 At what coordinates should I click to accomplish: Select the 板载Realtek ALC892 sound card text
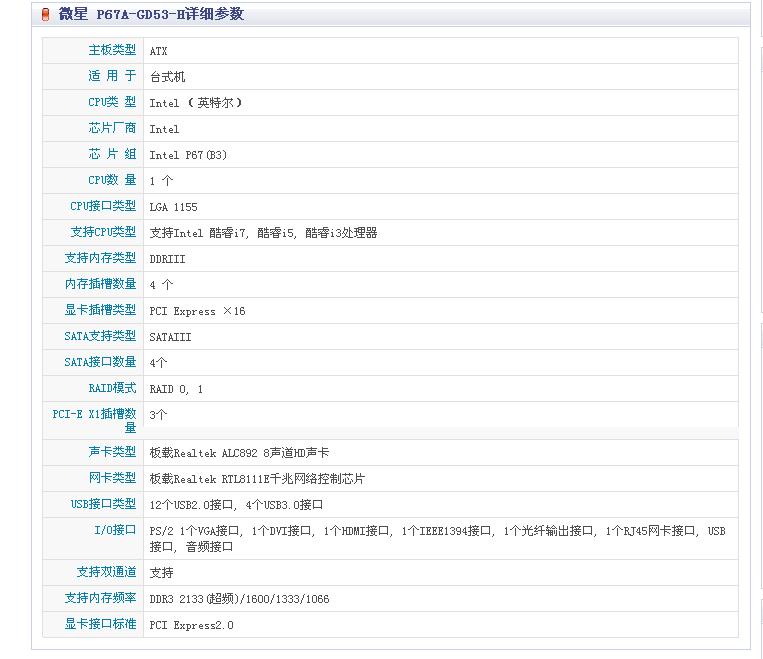(239, 453)
